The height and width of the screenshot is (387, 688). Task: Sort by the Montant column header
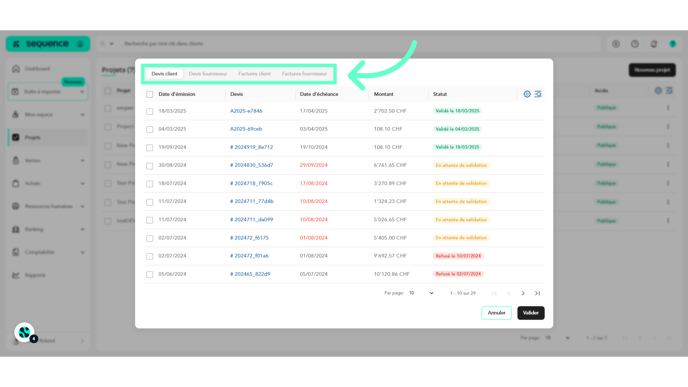pyautogui.click(x=383, y=94)
